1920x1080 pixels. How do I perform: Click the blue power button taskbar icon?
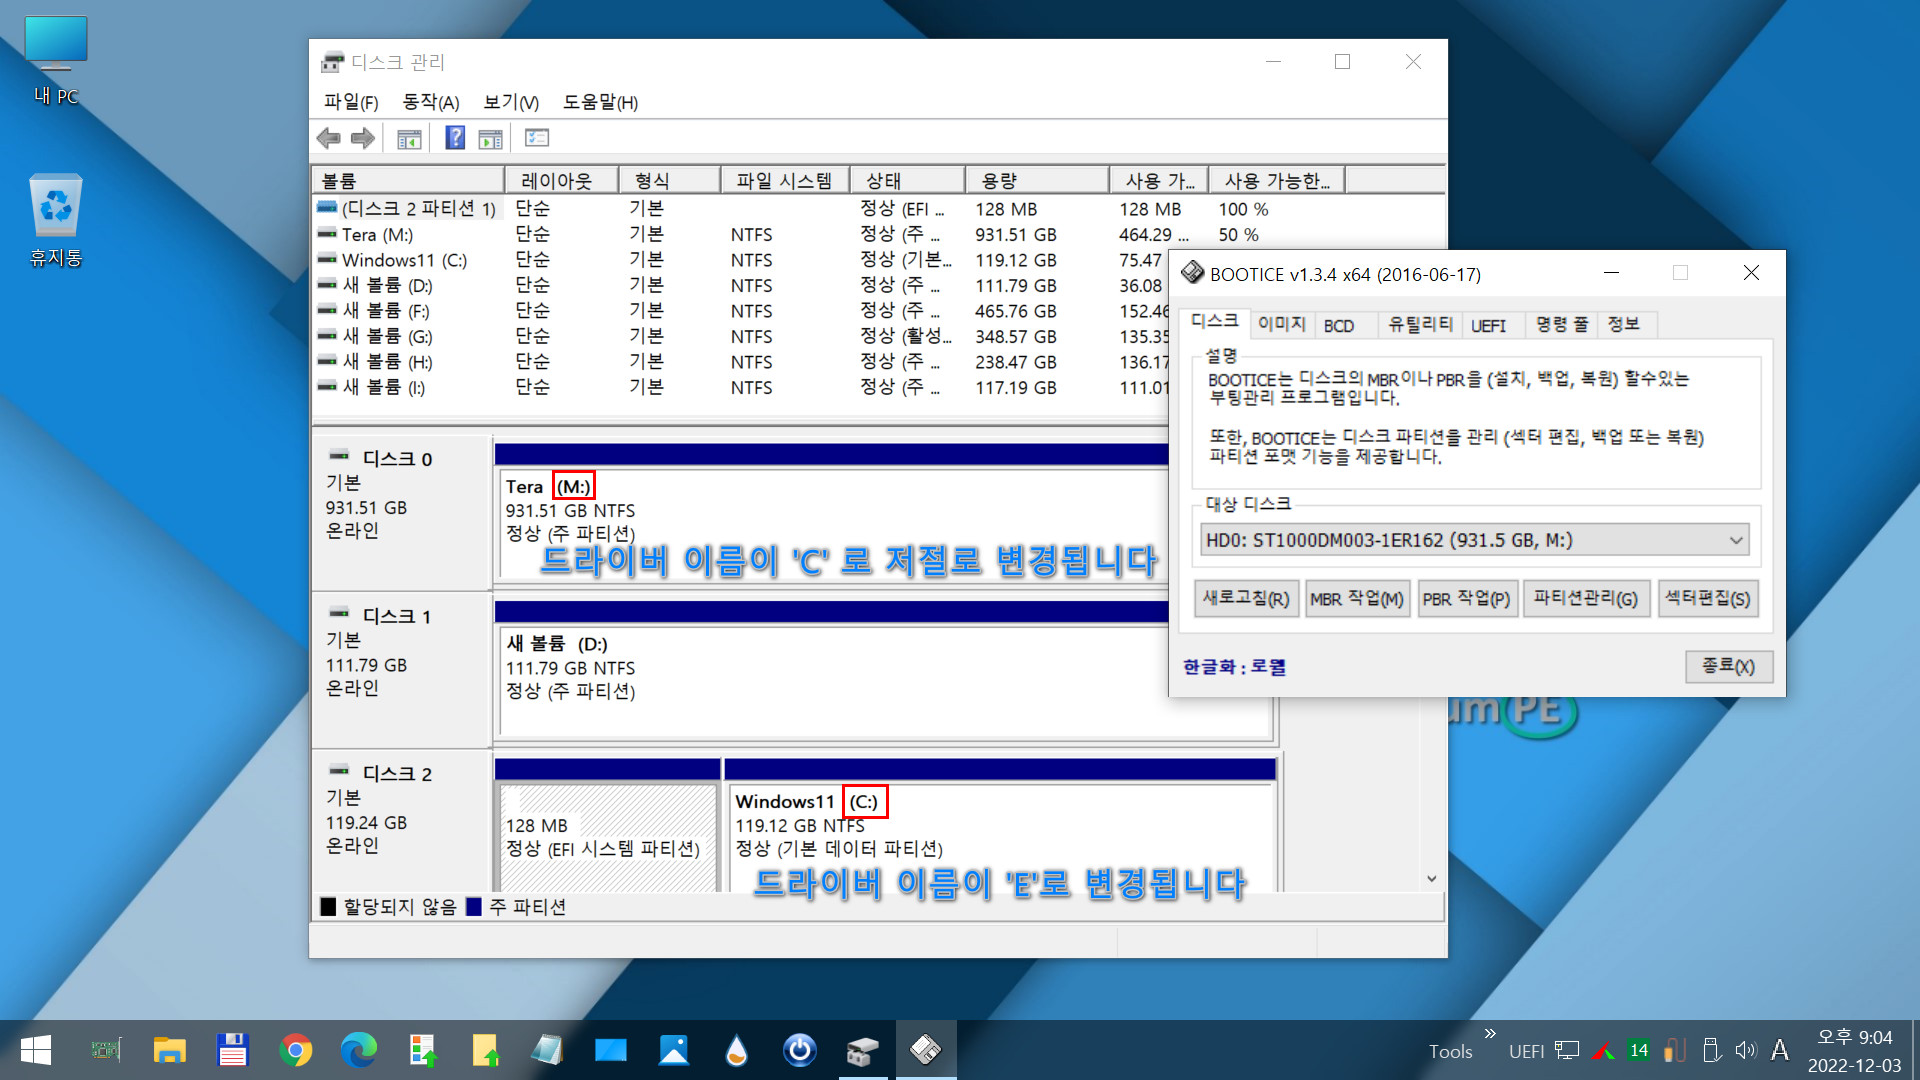pos(800,1050)
